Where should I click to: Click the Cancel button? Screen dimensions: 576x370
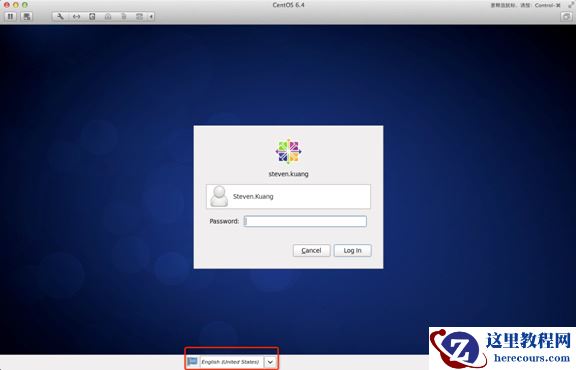[x=312, y=251]
